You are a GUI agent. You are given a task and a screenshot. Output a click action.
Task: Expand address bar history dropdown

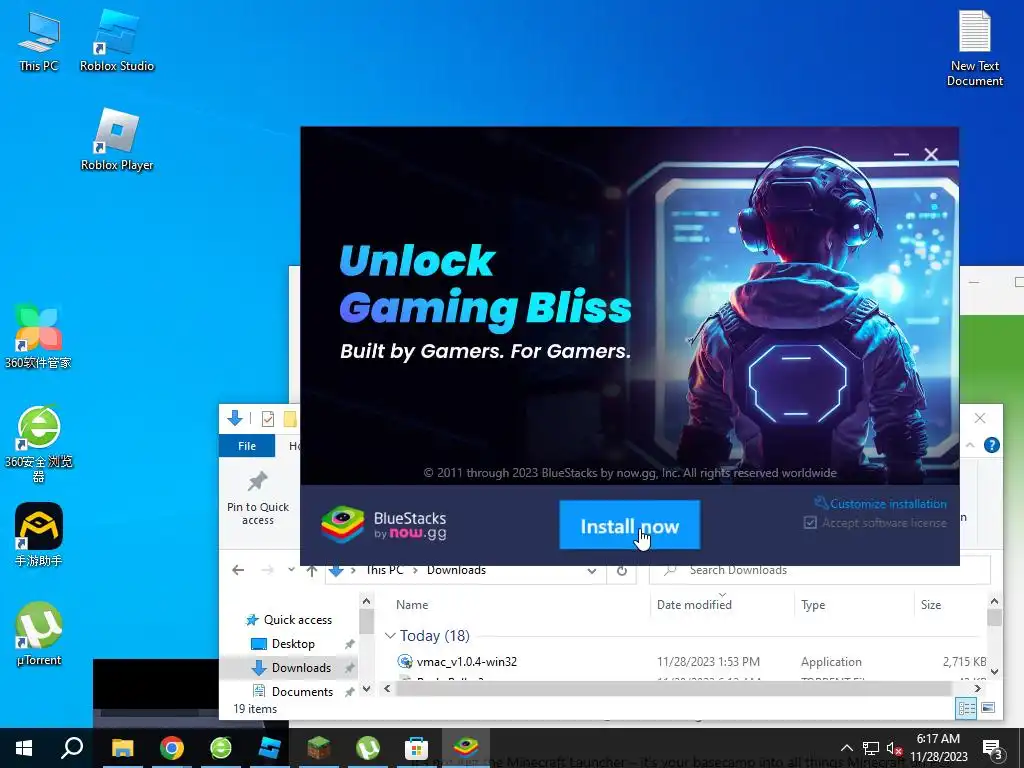[592, 570]
